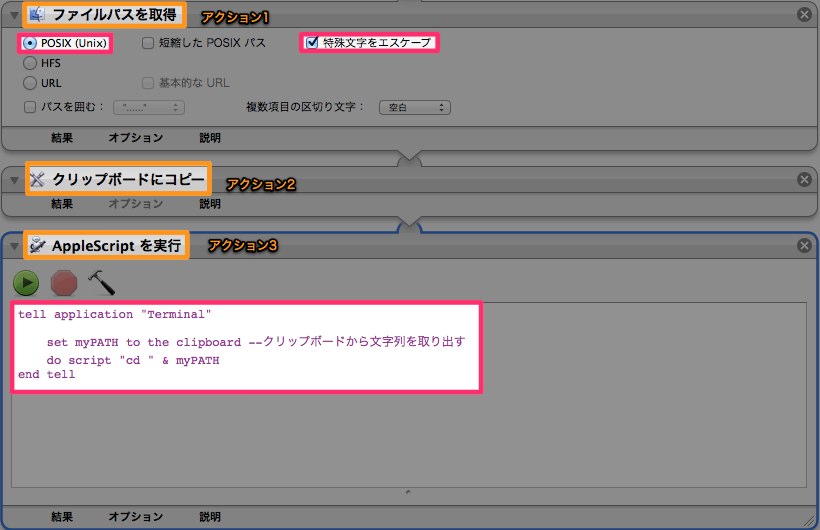Open オプション tab of ファイルパスを取得 action
Viewport: 820px width, 530px height.
pyautogui.click(x=135, y=138)
